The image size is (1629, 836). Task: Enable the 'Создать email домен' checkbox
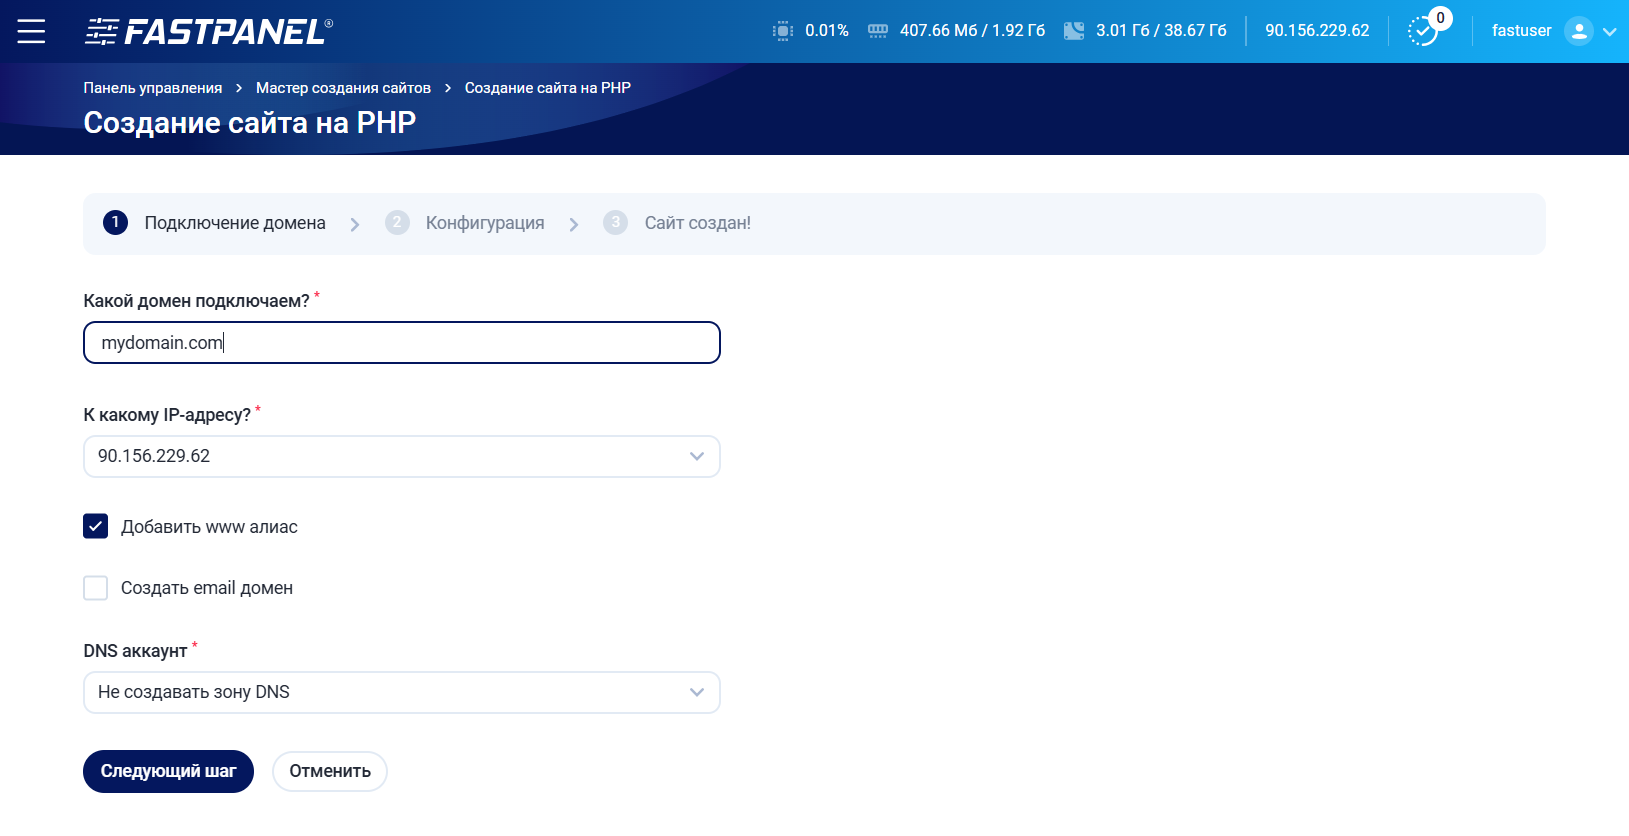[x=96, y=588]
